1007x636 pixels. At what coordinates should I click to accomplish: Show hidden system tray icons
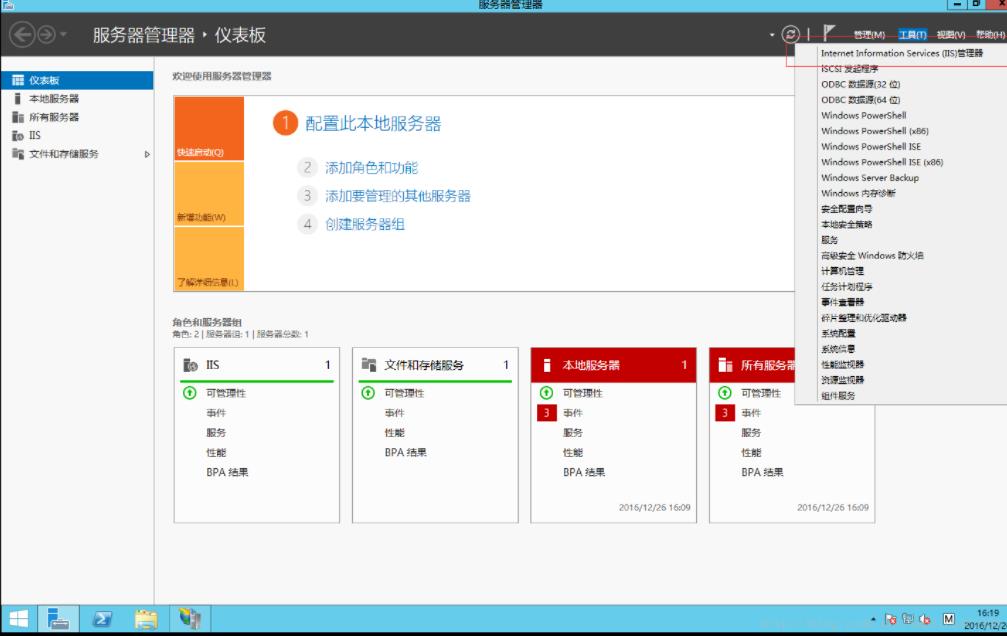pyautogui.click(x=873, y=620)
